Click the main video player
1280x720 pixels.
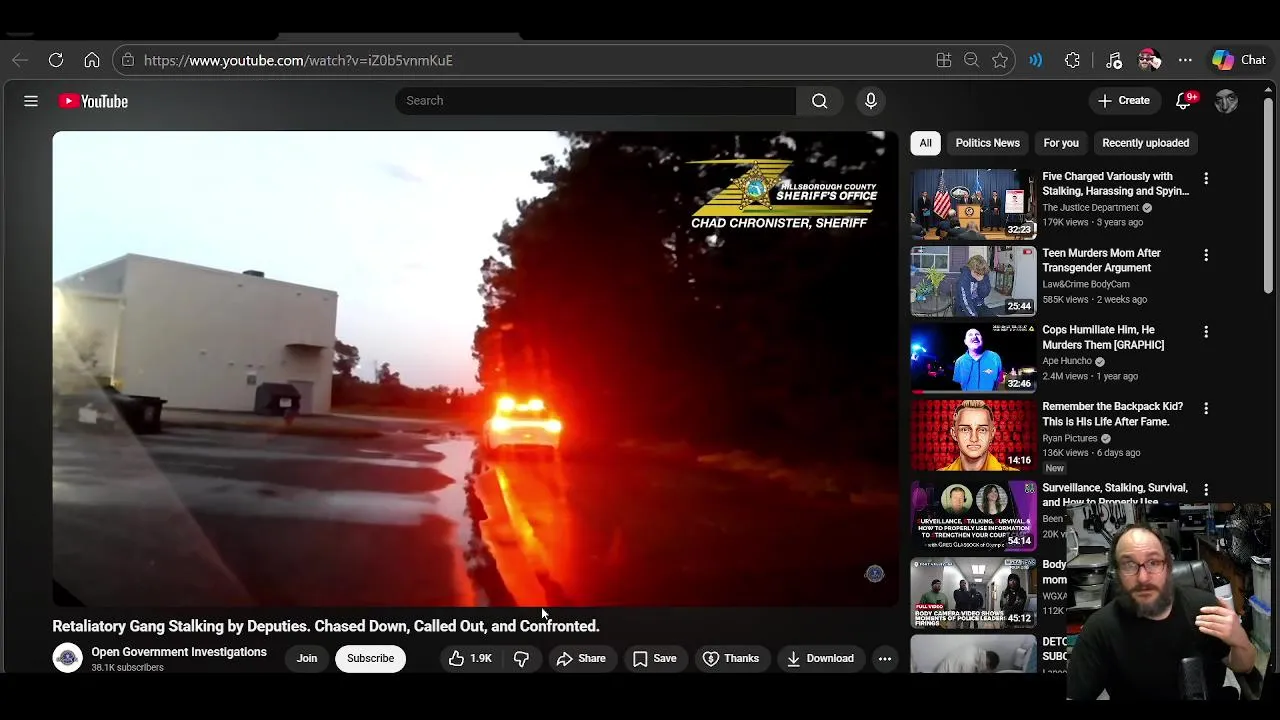coord(475,369)
